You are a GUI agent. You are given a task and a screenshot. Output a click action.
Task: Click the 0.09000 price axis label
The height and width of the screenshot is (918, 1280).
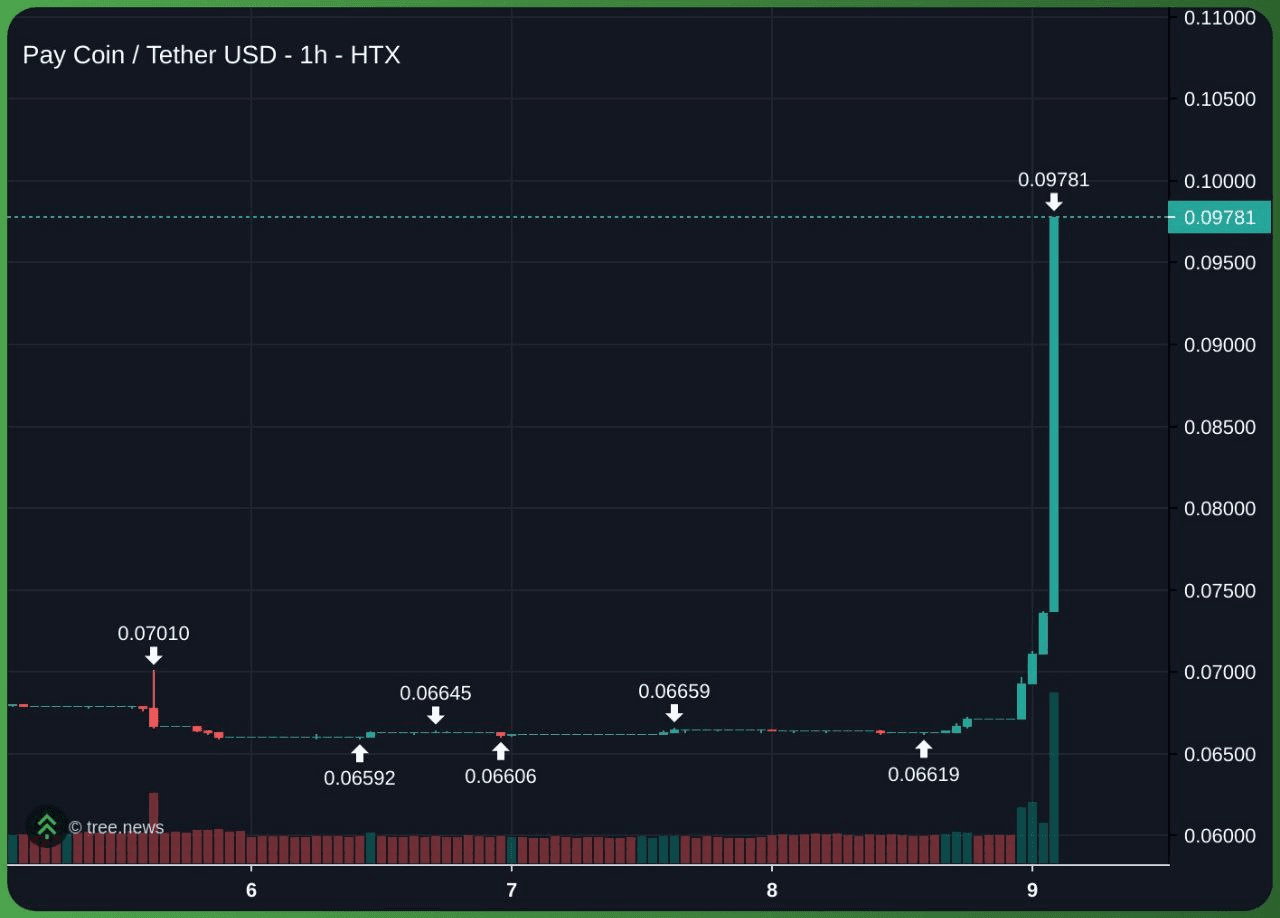pos(1219,345)
